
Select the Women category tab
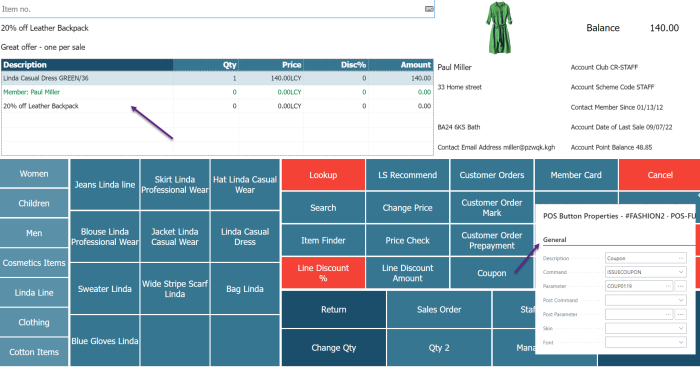point(34,174)
